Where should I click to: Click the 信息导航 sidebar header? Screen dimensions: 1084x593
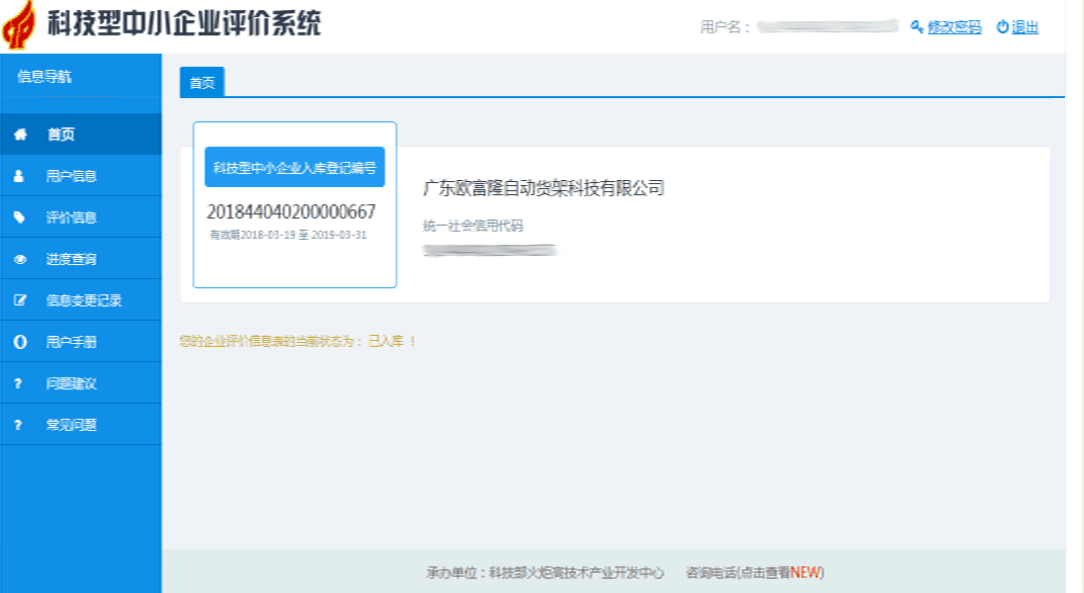pos(44,77)
